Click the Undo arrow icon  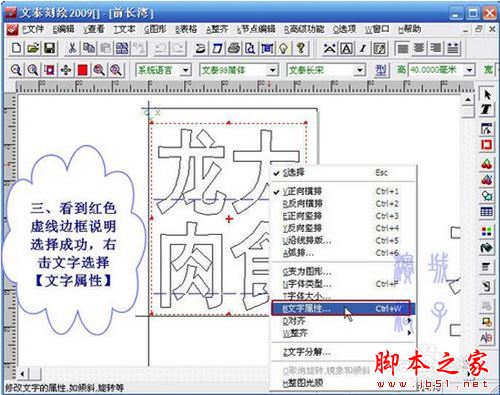[162, 49]
